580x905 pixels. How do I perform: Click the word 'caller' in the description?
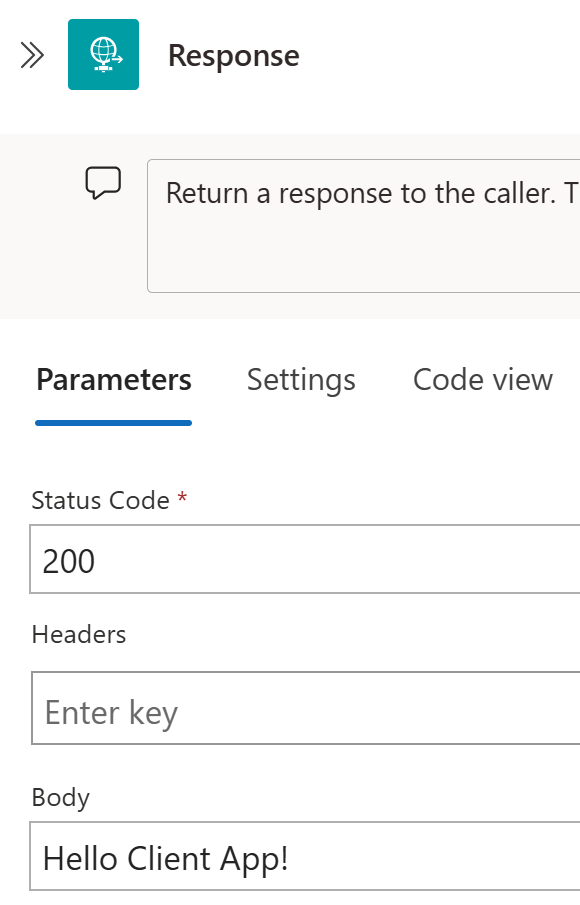(519, 193)
